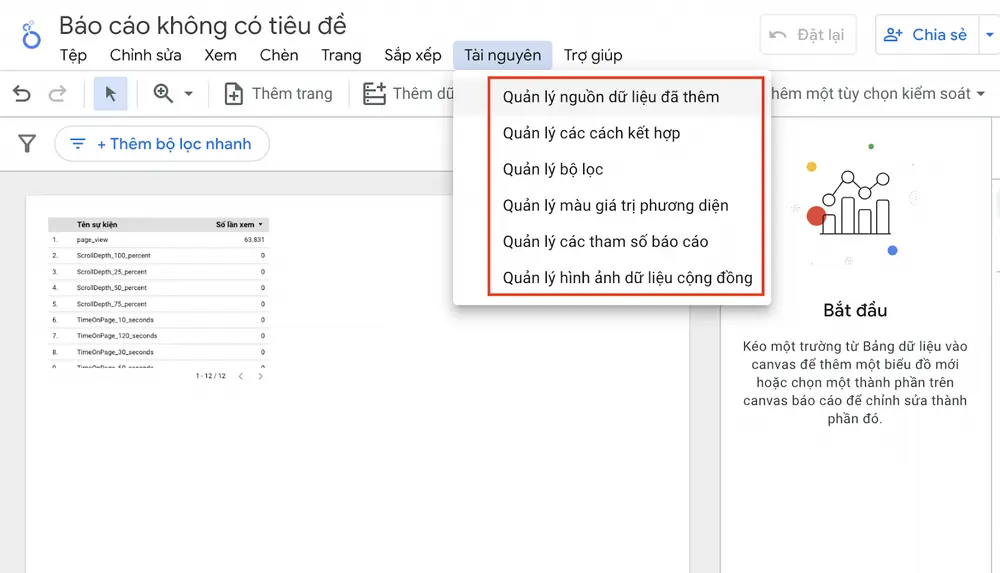Click the Tên sự kiện column header
The image size is (1000, 573).
pos(97,225)
